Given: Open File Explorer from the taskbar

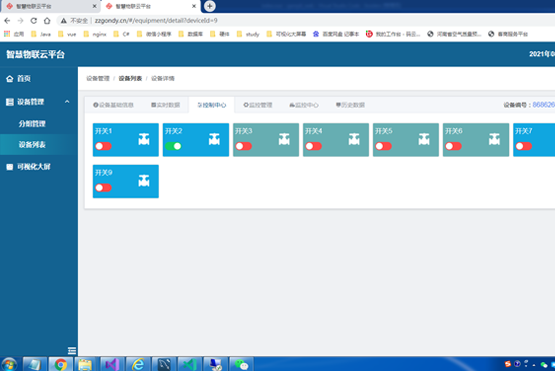Looking at the screenshot, I should [x=85, y=364].
